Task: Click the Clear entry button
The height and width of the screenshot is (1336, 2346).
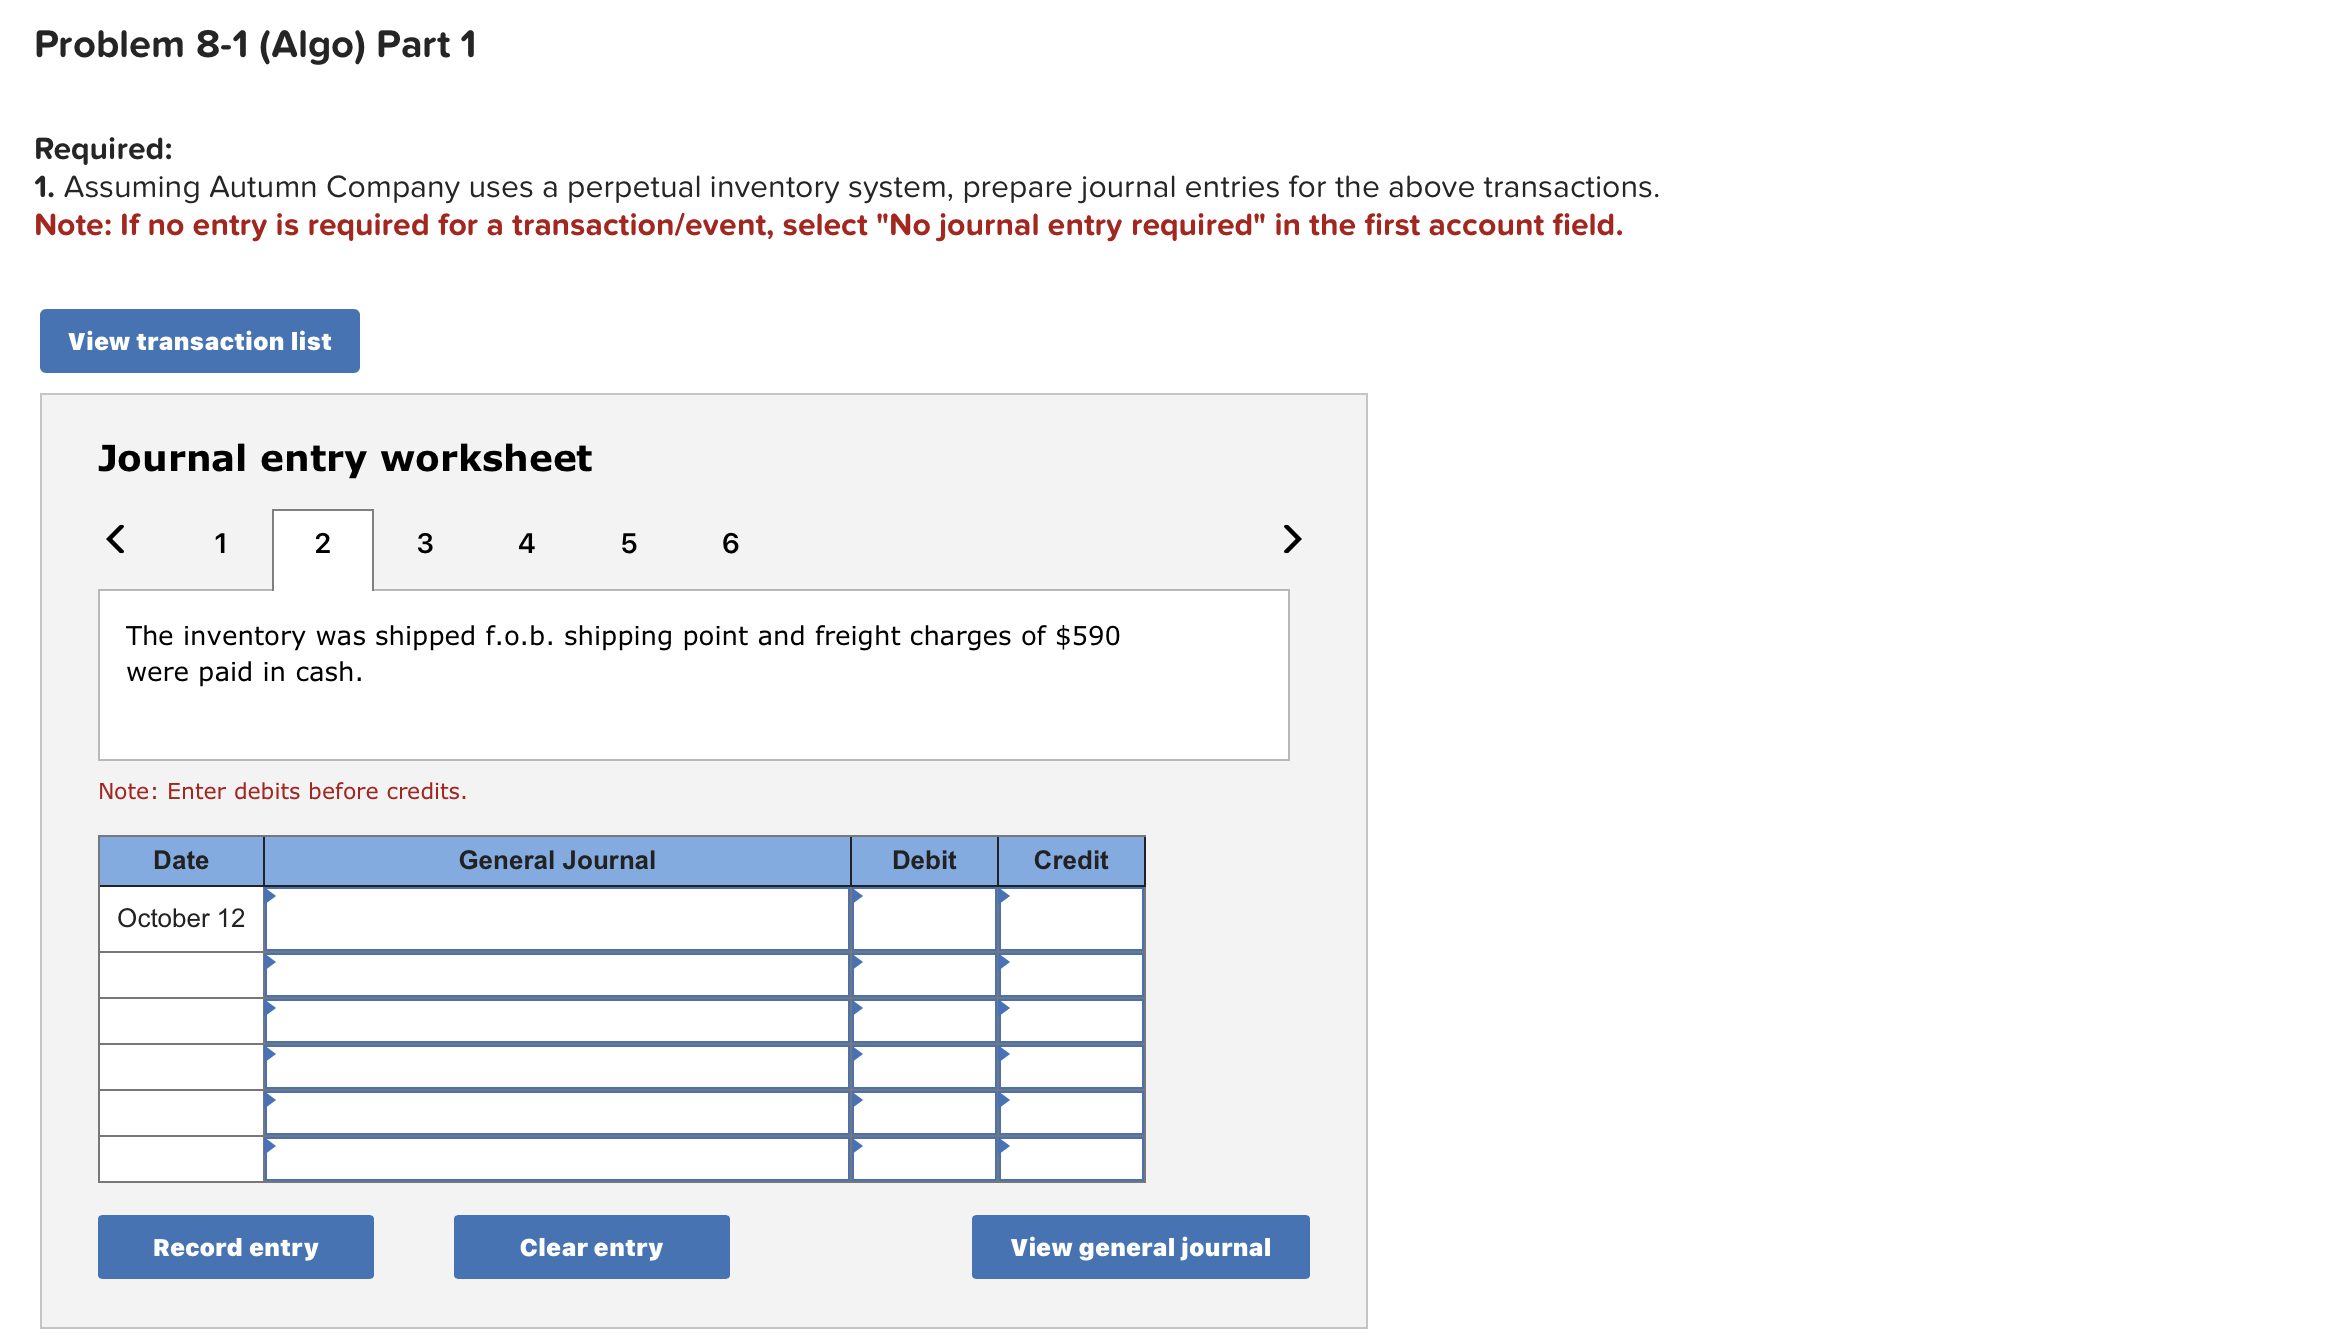Action: click(x=590, y=1247)
